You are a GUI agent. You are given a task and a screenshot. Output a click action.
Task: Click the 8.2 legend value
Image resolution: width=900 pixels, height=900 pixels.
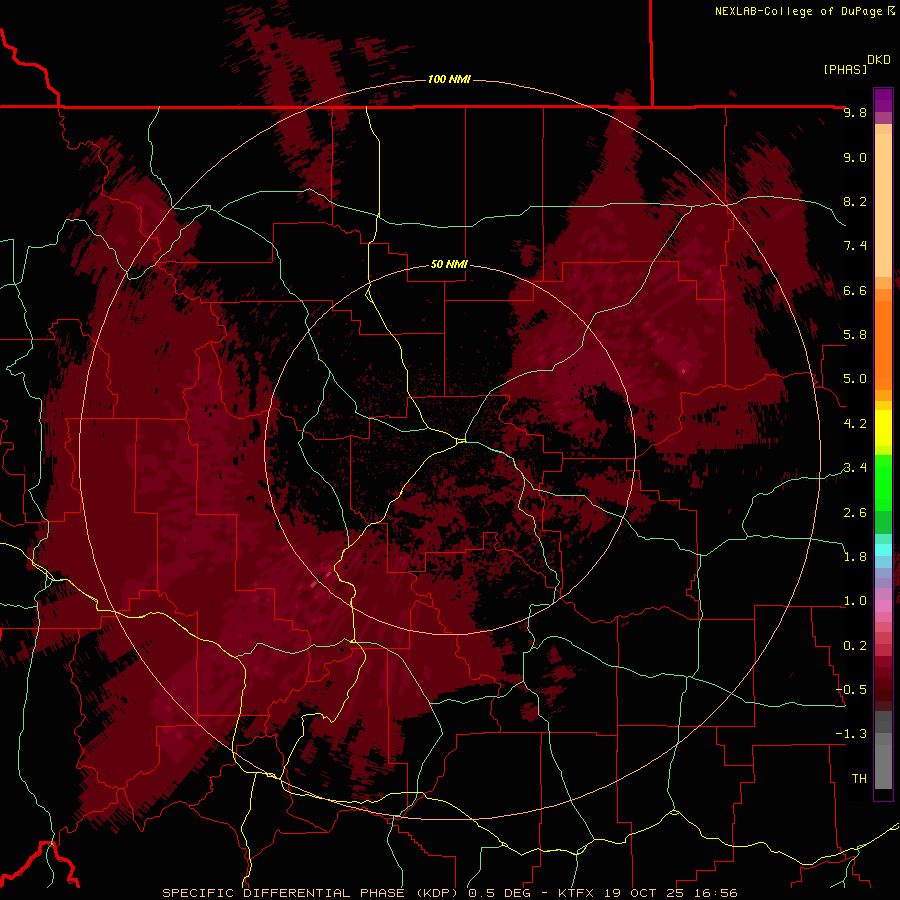point(855,201)
